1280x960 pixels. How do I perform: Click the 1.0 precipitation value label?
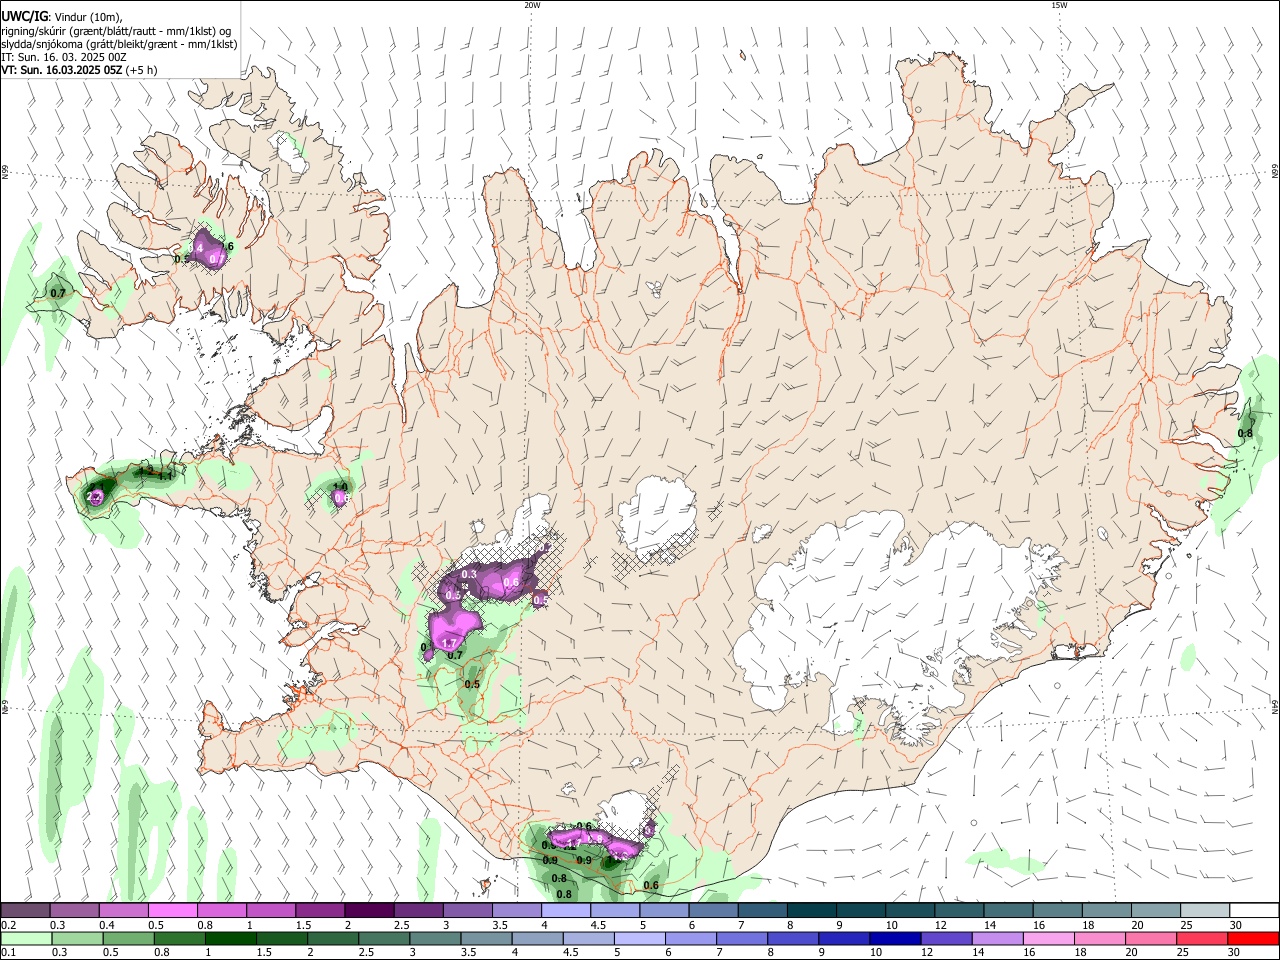pyautogui.click(x=340, y=487)
